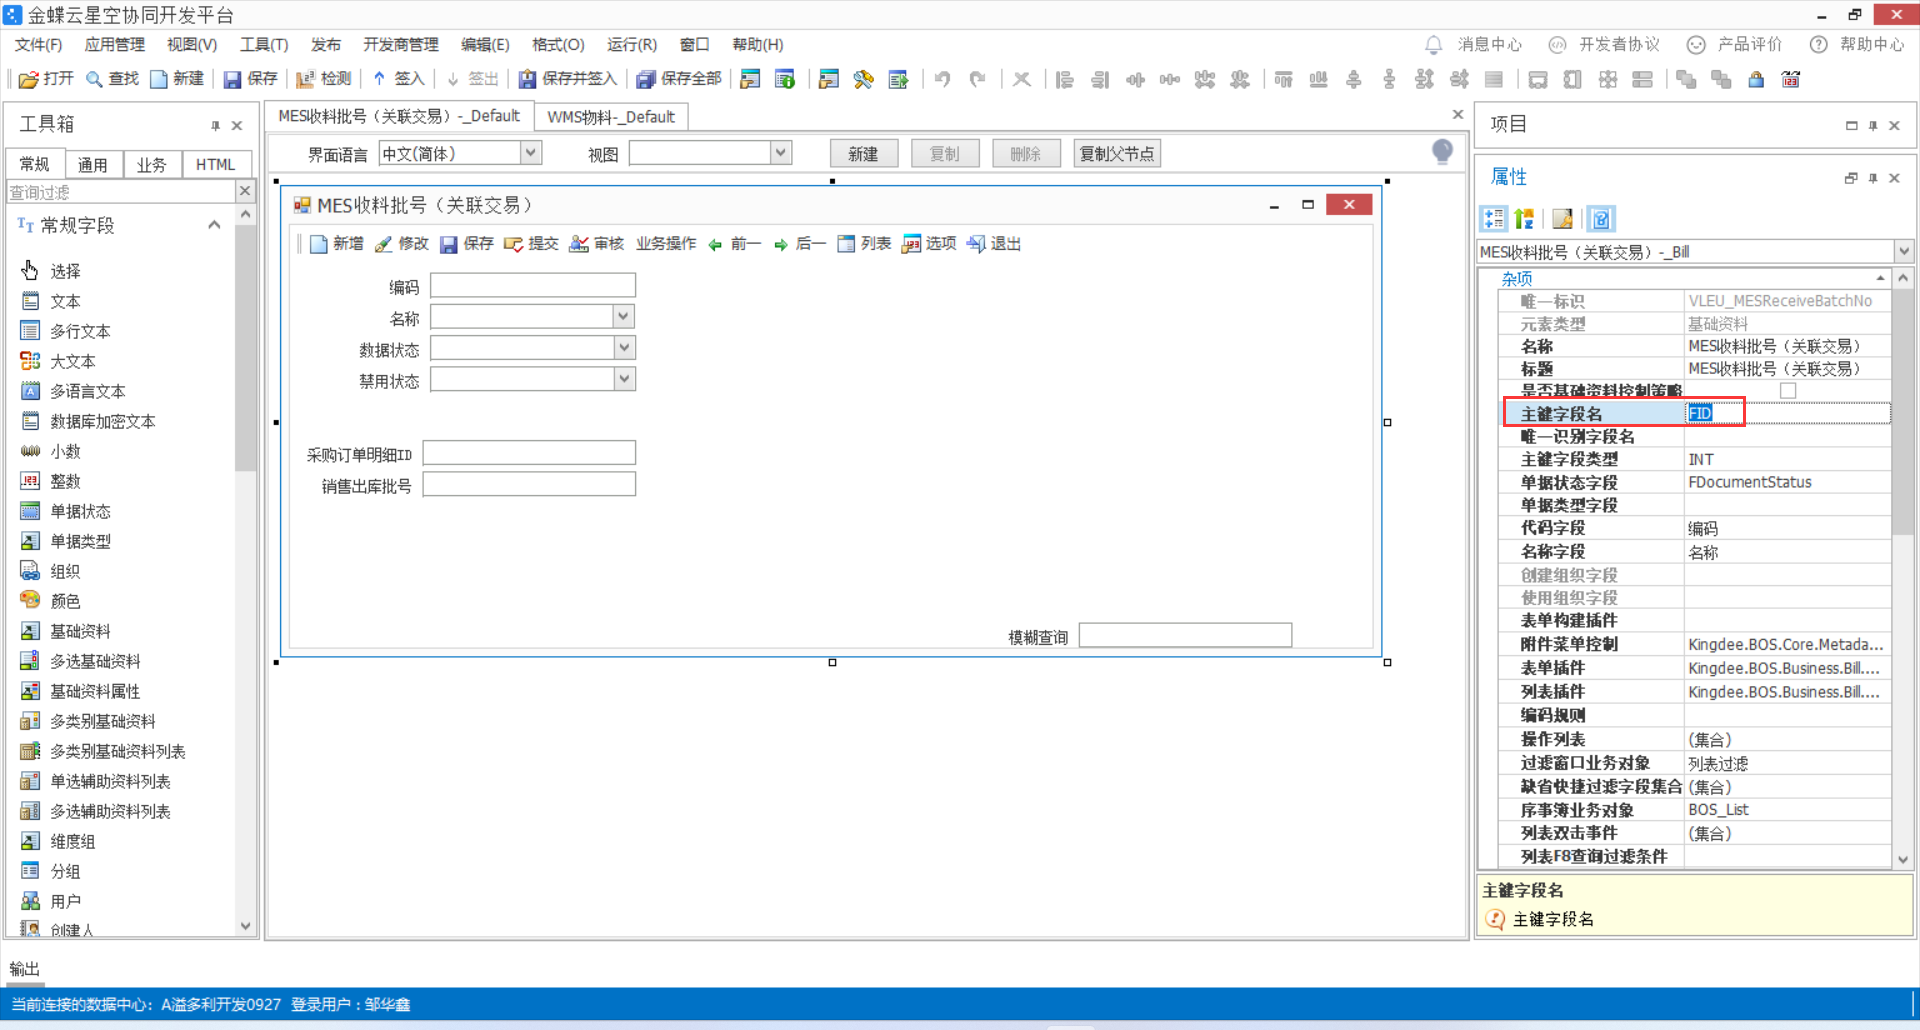Open the 格式(O) menu
The width and height of the screenshot is (1920, 1030).
point(558,44)
